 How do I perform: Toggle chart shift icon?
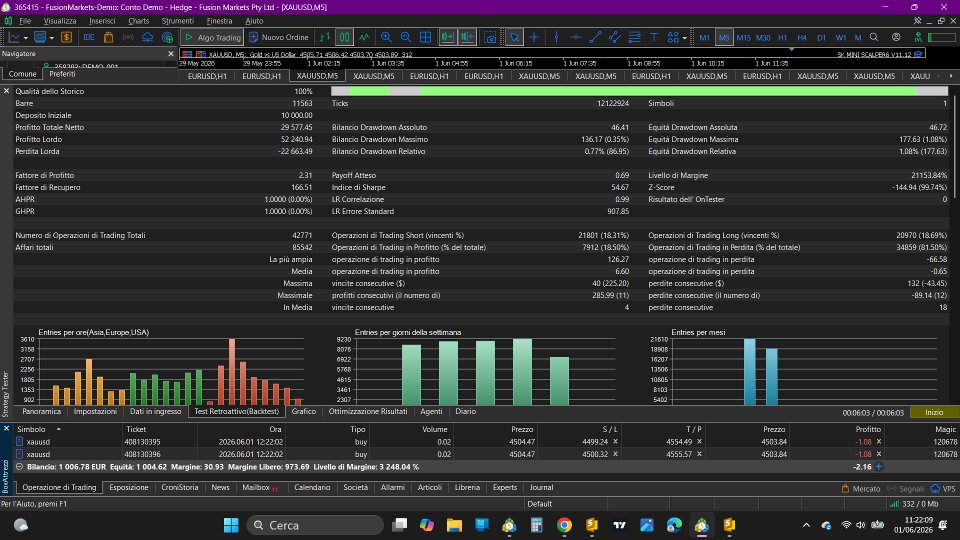(467, 37)
